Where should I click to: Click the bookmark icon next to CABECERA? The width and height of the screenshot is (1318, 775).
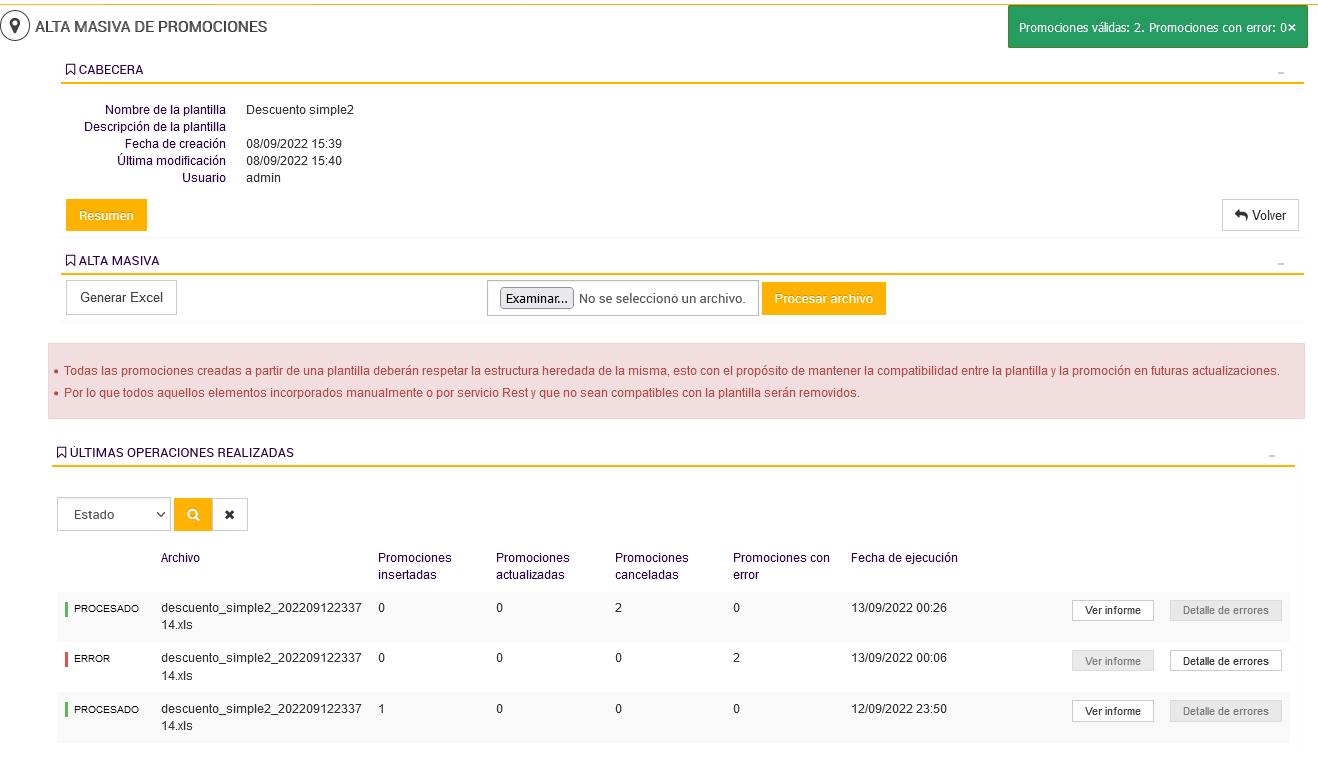[71, 70]
